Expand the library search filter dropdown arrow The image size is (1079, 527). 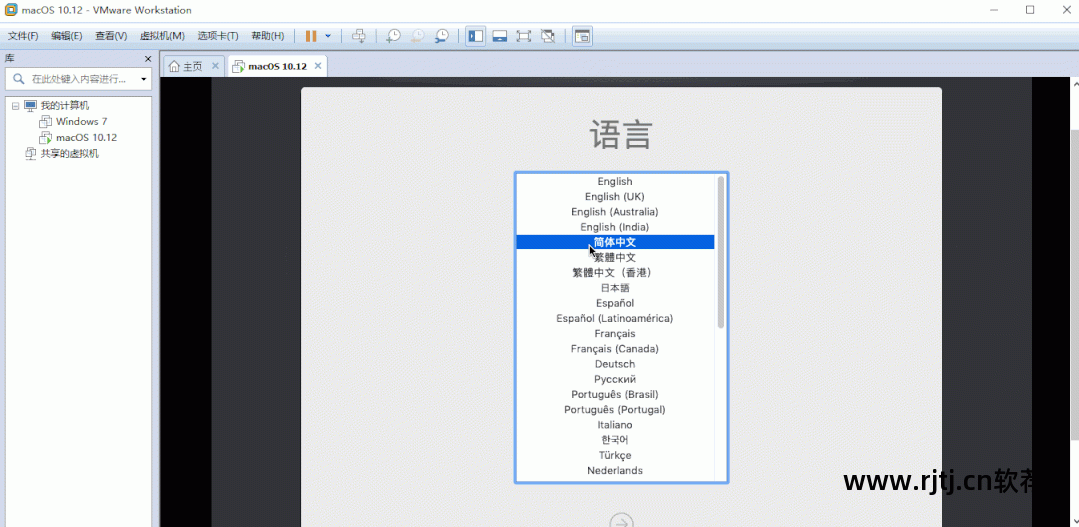coord(143,79)
